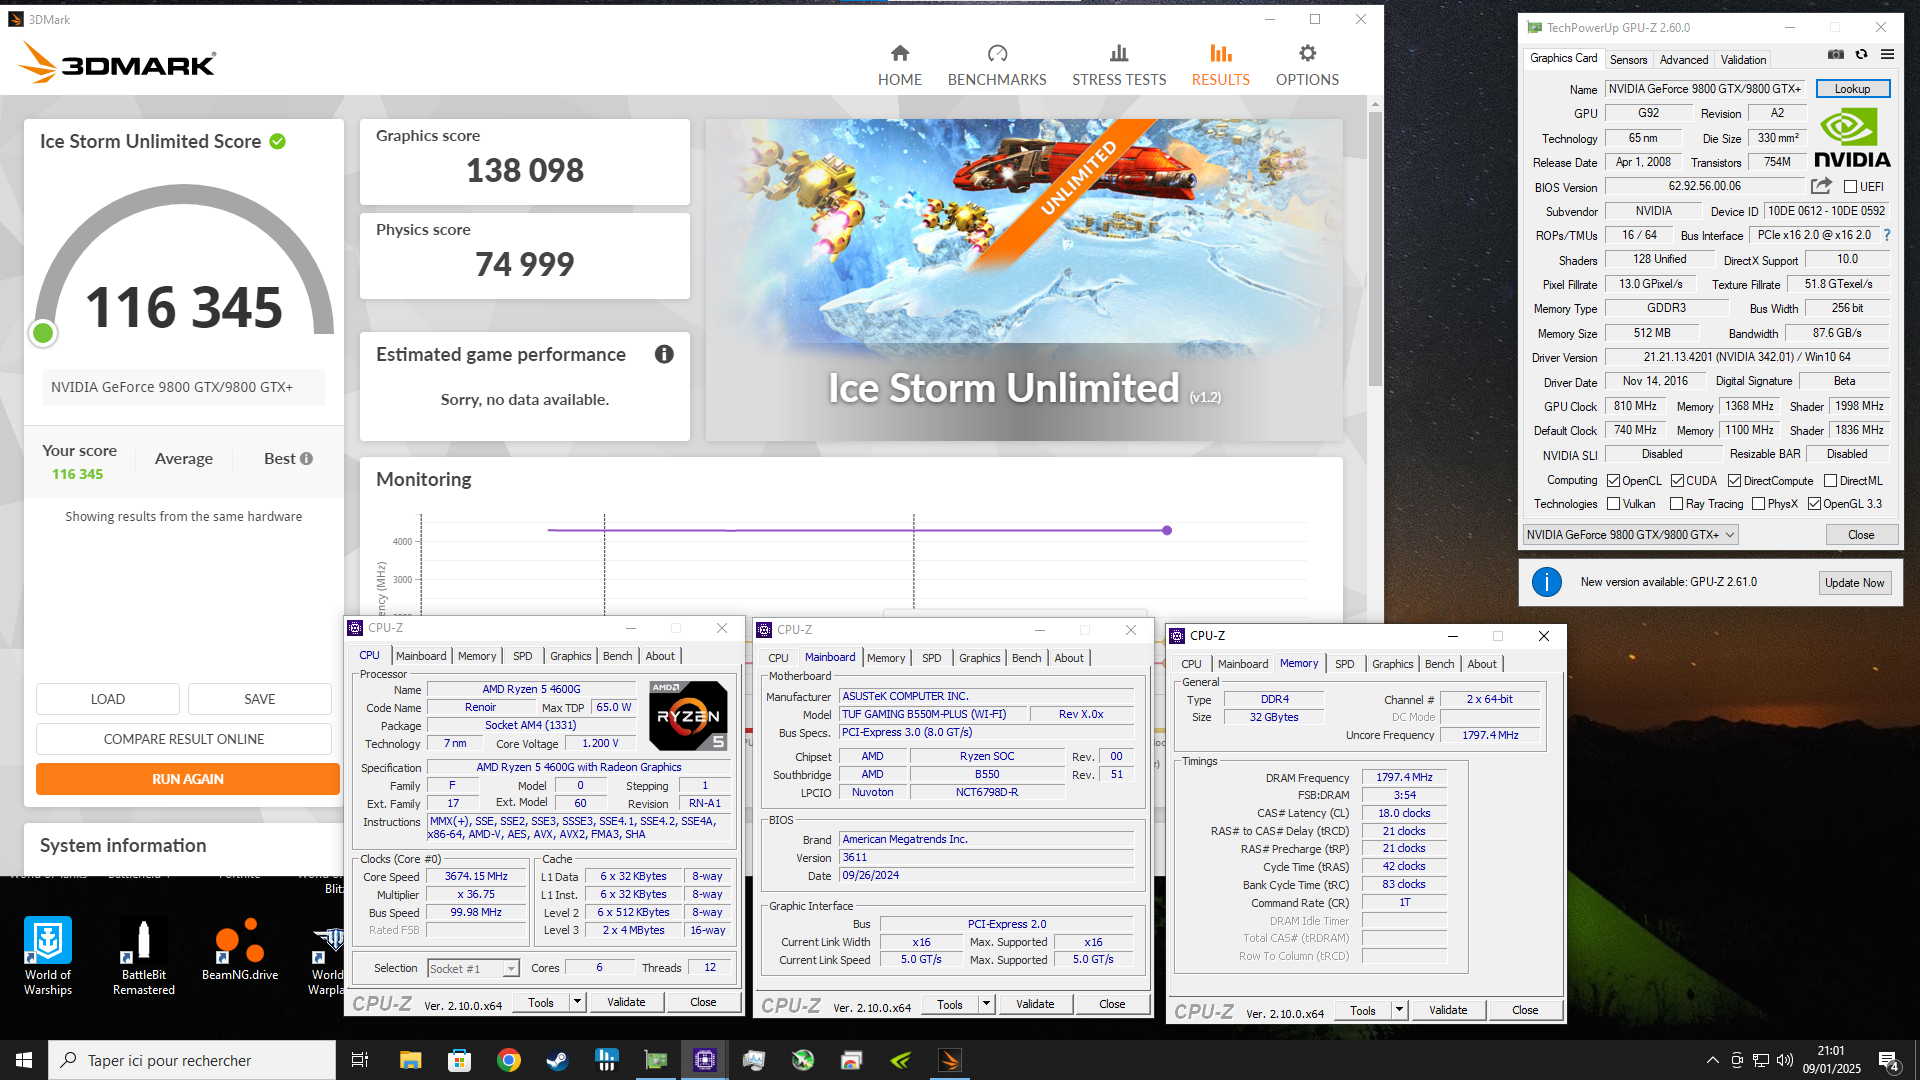Image resolution: width=1920 pixels, height=1080 pixels.
Task: Go to STRESS TESTS in 3DMark
Action: click(1119, 66)
